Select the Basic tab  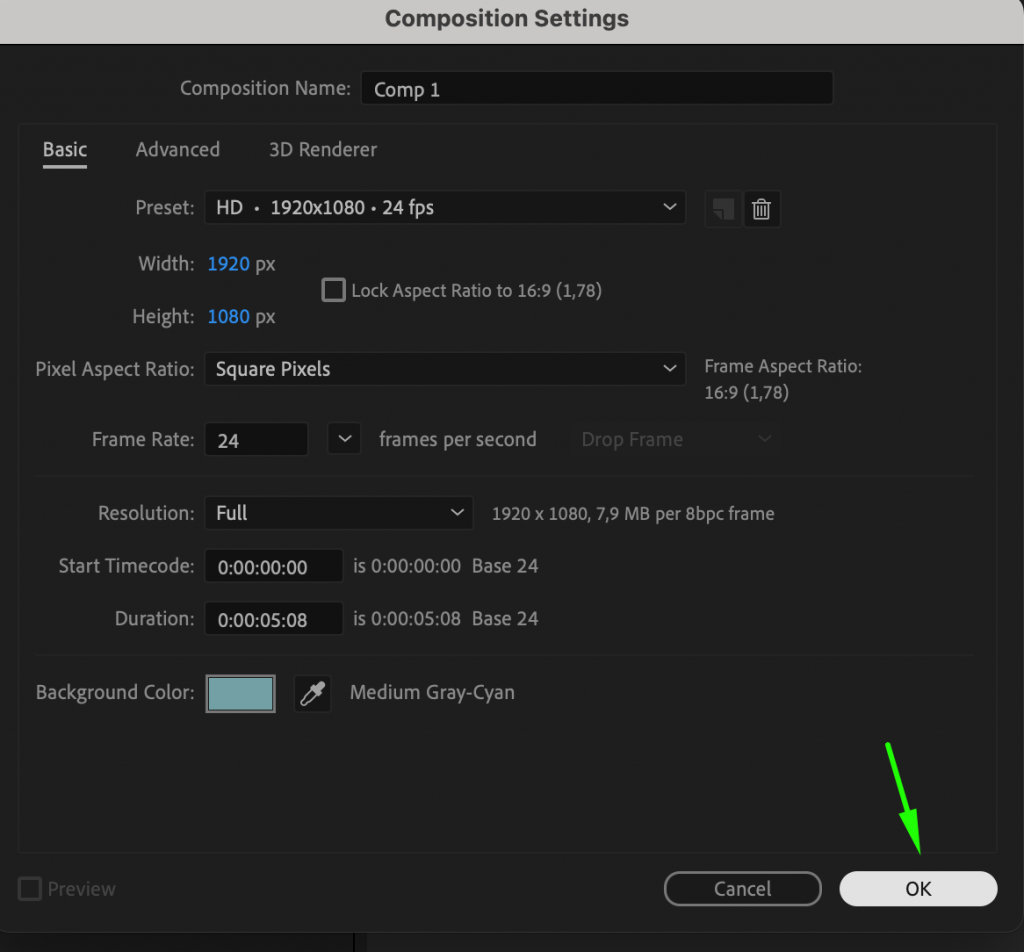(x=65, y=150)
